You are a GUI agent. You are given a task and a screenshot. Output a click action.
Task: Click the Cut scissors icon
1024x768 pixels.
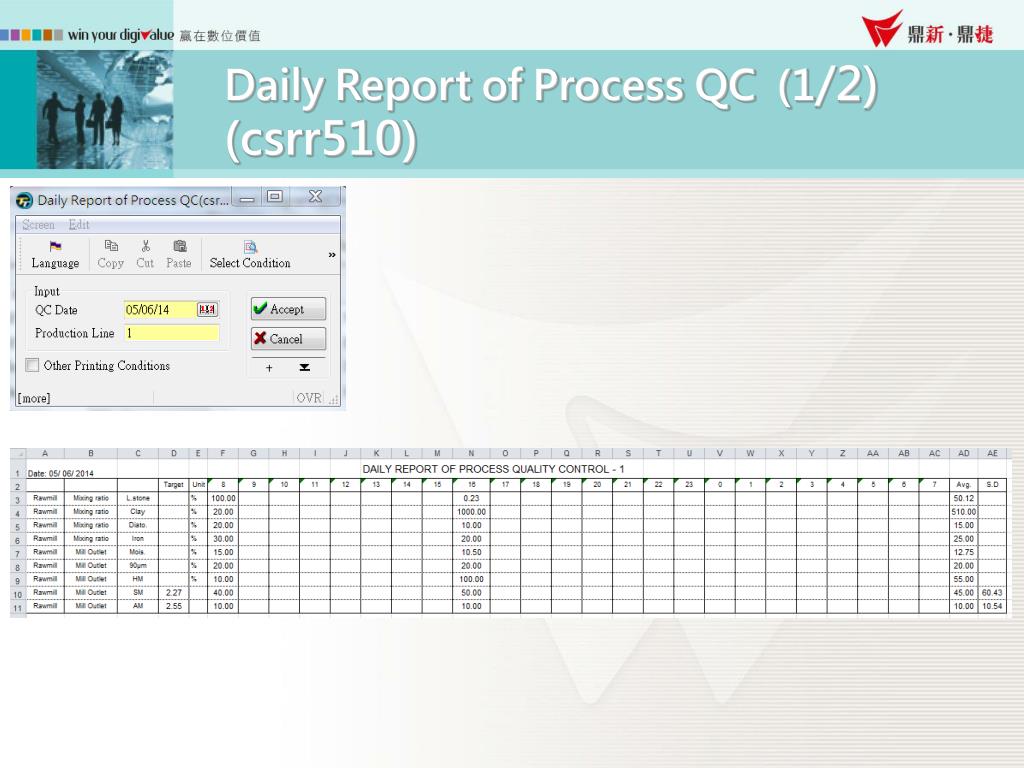pyautogui.click(x=146, y=246)
